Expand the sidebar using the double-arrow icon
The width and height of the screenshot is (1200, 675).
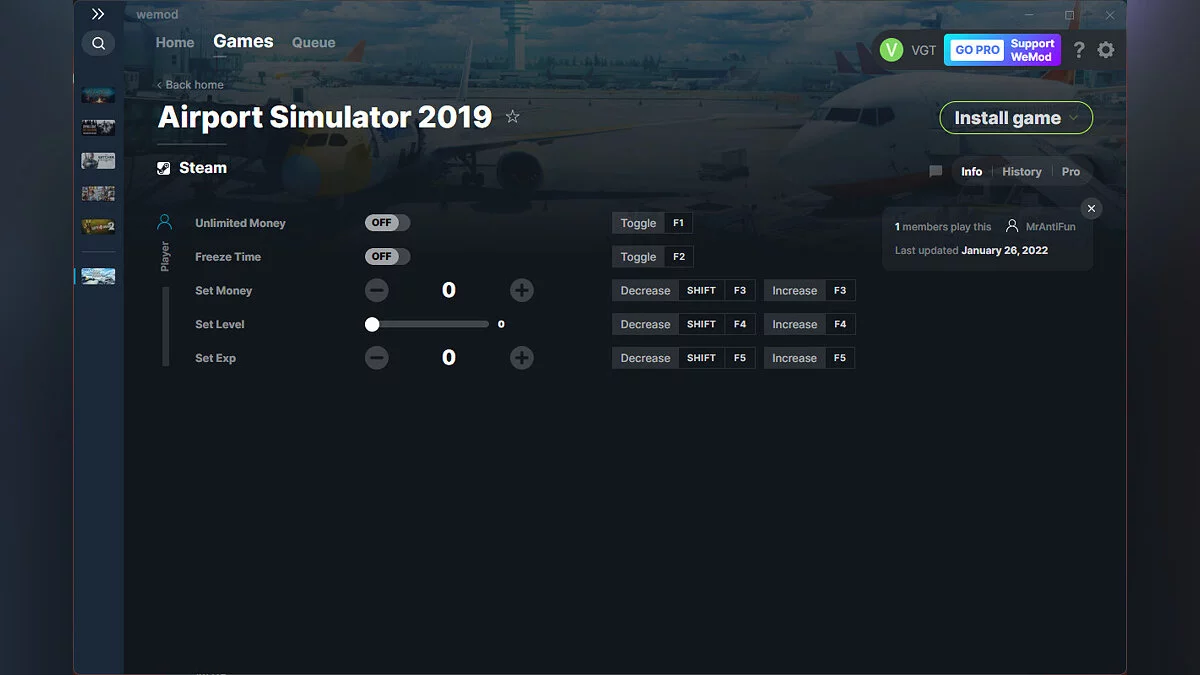97,14
